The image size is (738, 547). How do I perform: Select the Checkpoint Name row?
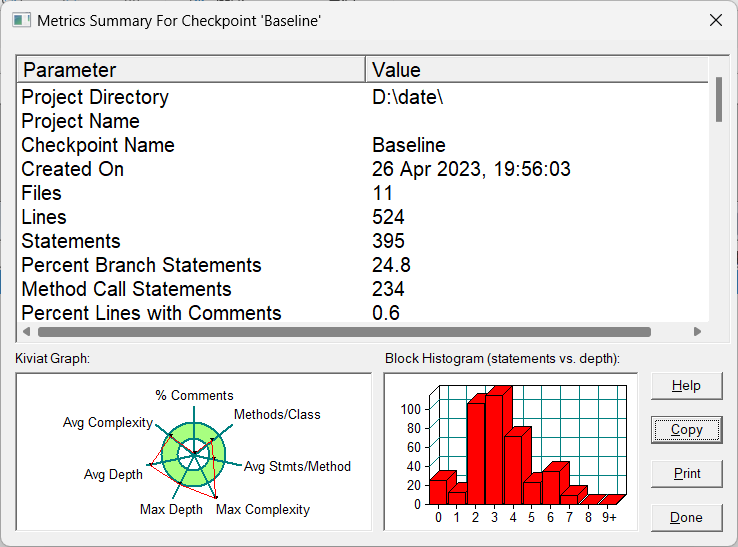tap(362, 145)
